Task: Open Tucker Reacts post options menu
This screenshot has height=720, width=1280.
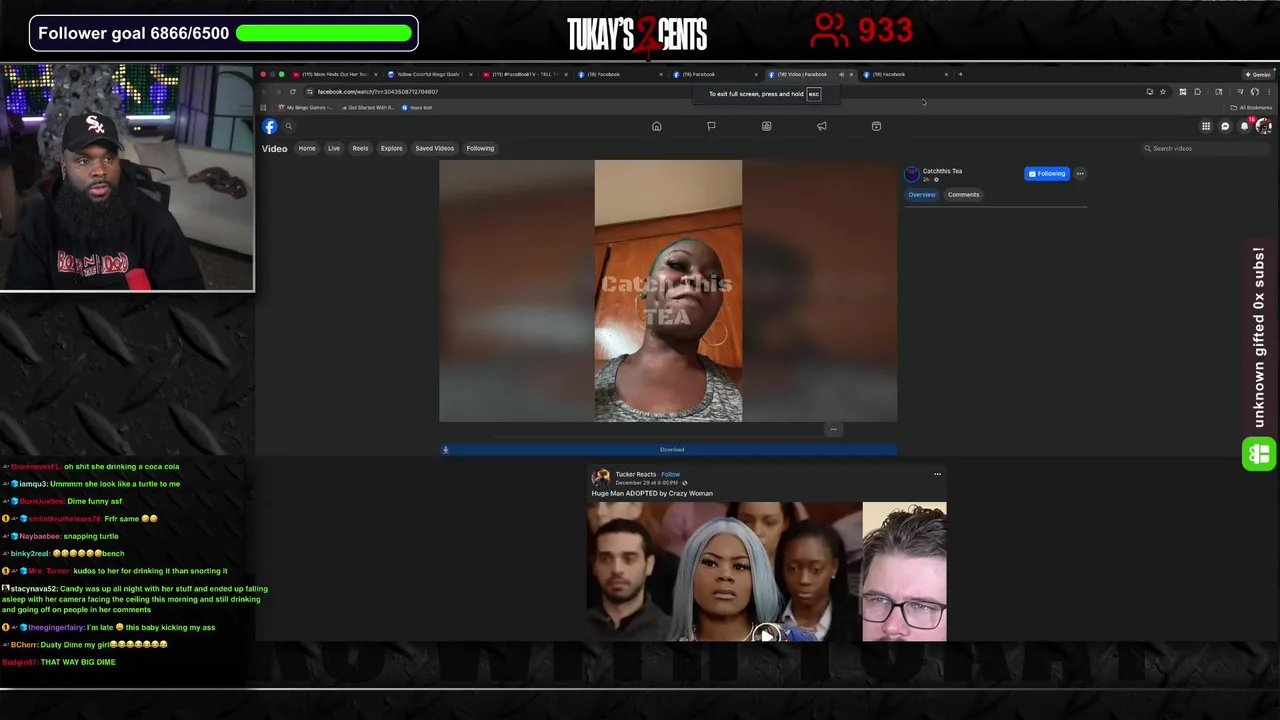Action: (x=937, y=474)
